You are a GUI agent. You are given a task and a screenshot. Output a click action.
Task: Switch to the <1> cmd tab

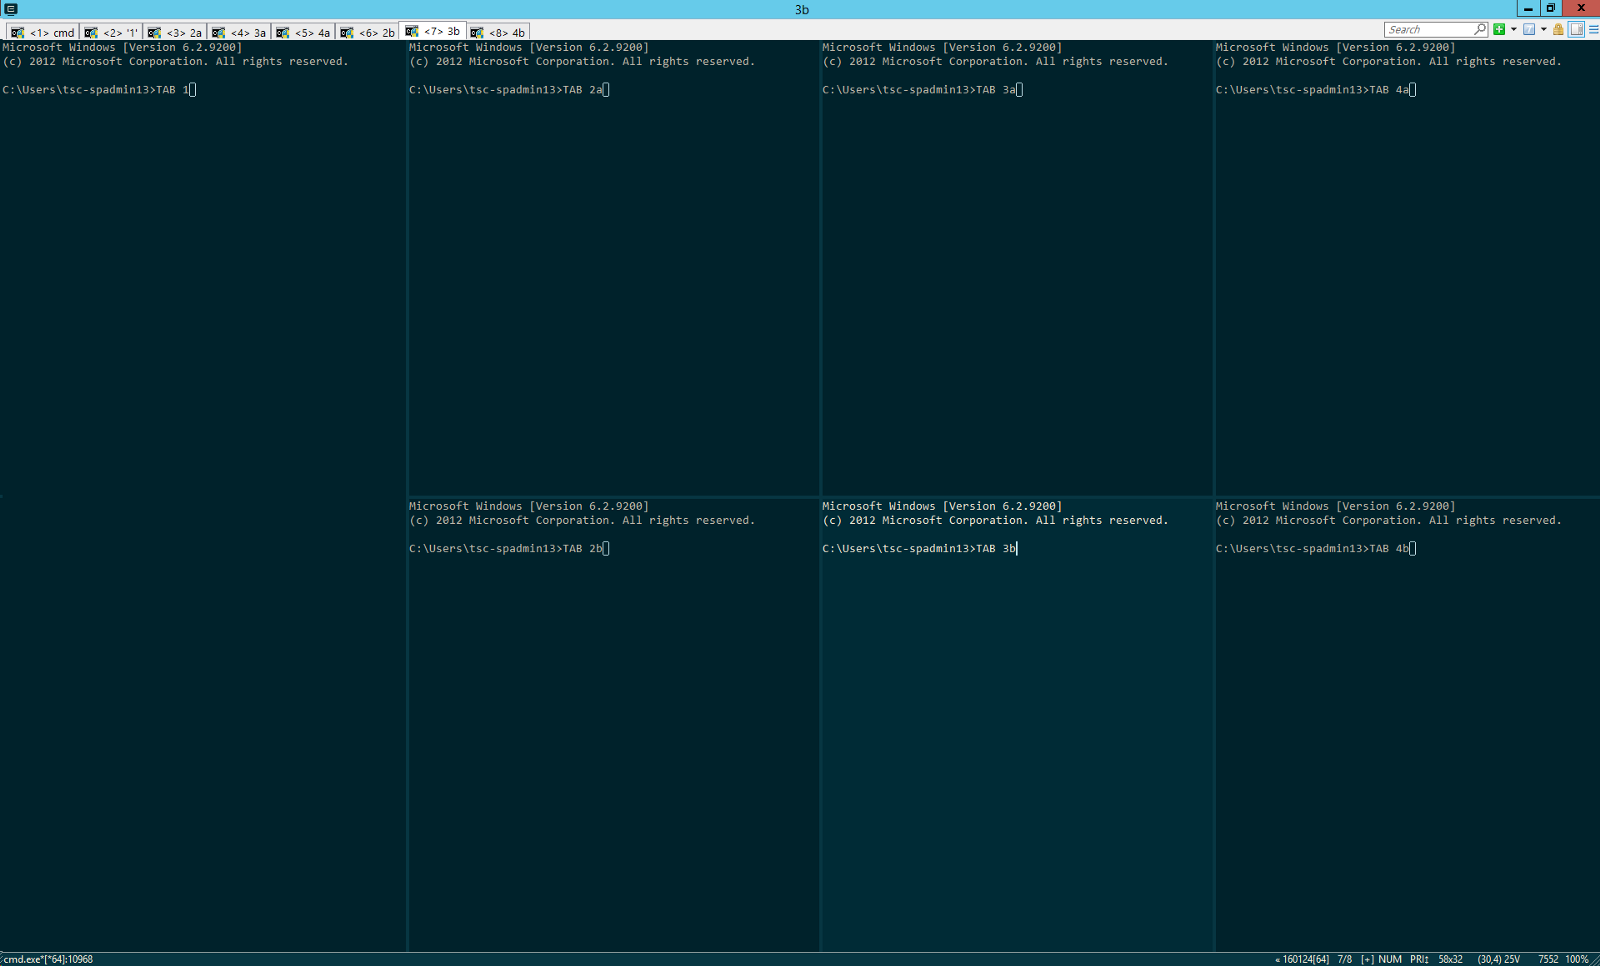[x=43, y=33]
